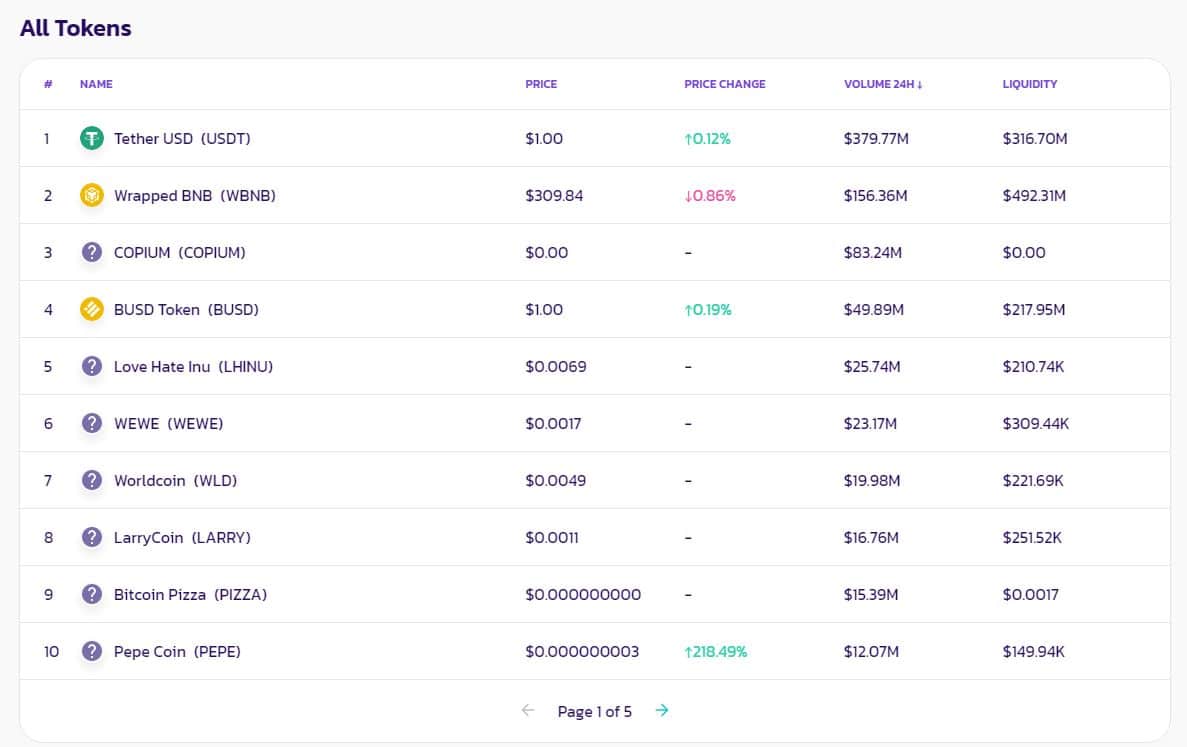The height and width of the screenshot is (747, 1187).
Task: Click the $83.24M volume value
Action: pos(873,252)
